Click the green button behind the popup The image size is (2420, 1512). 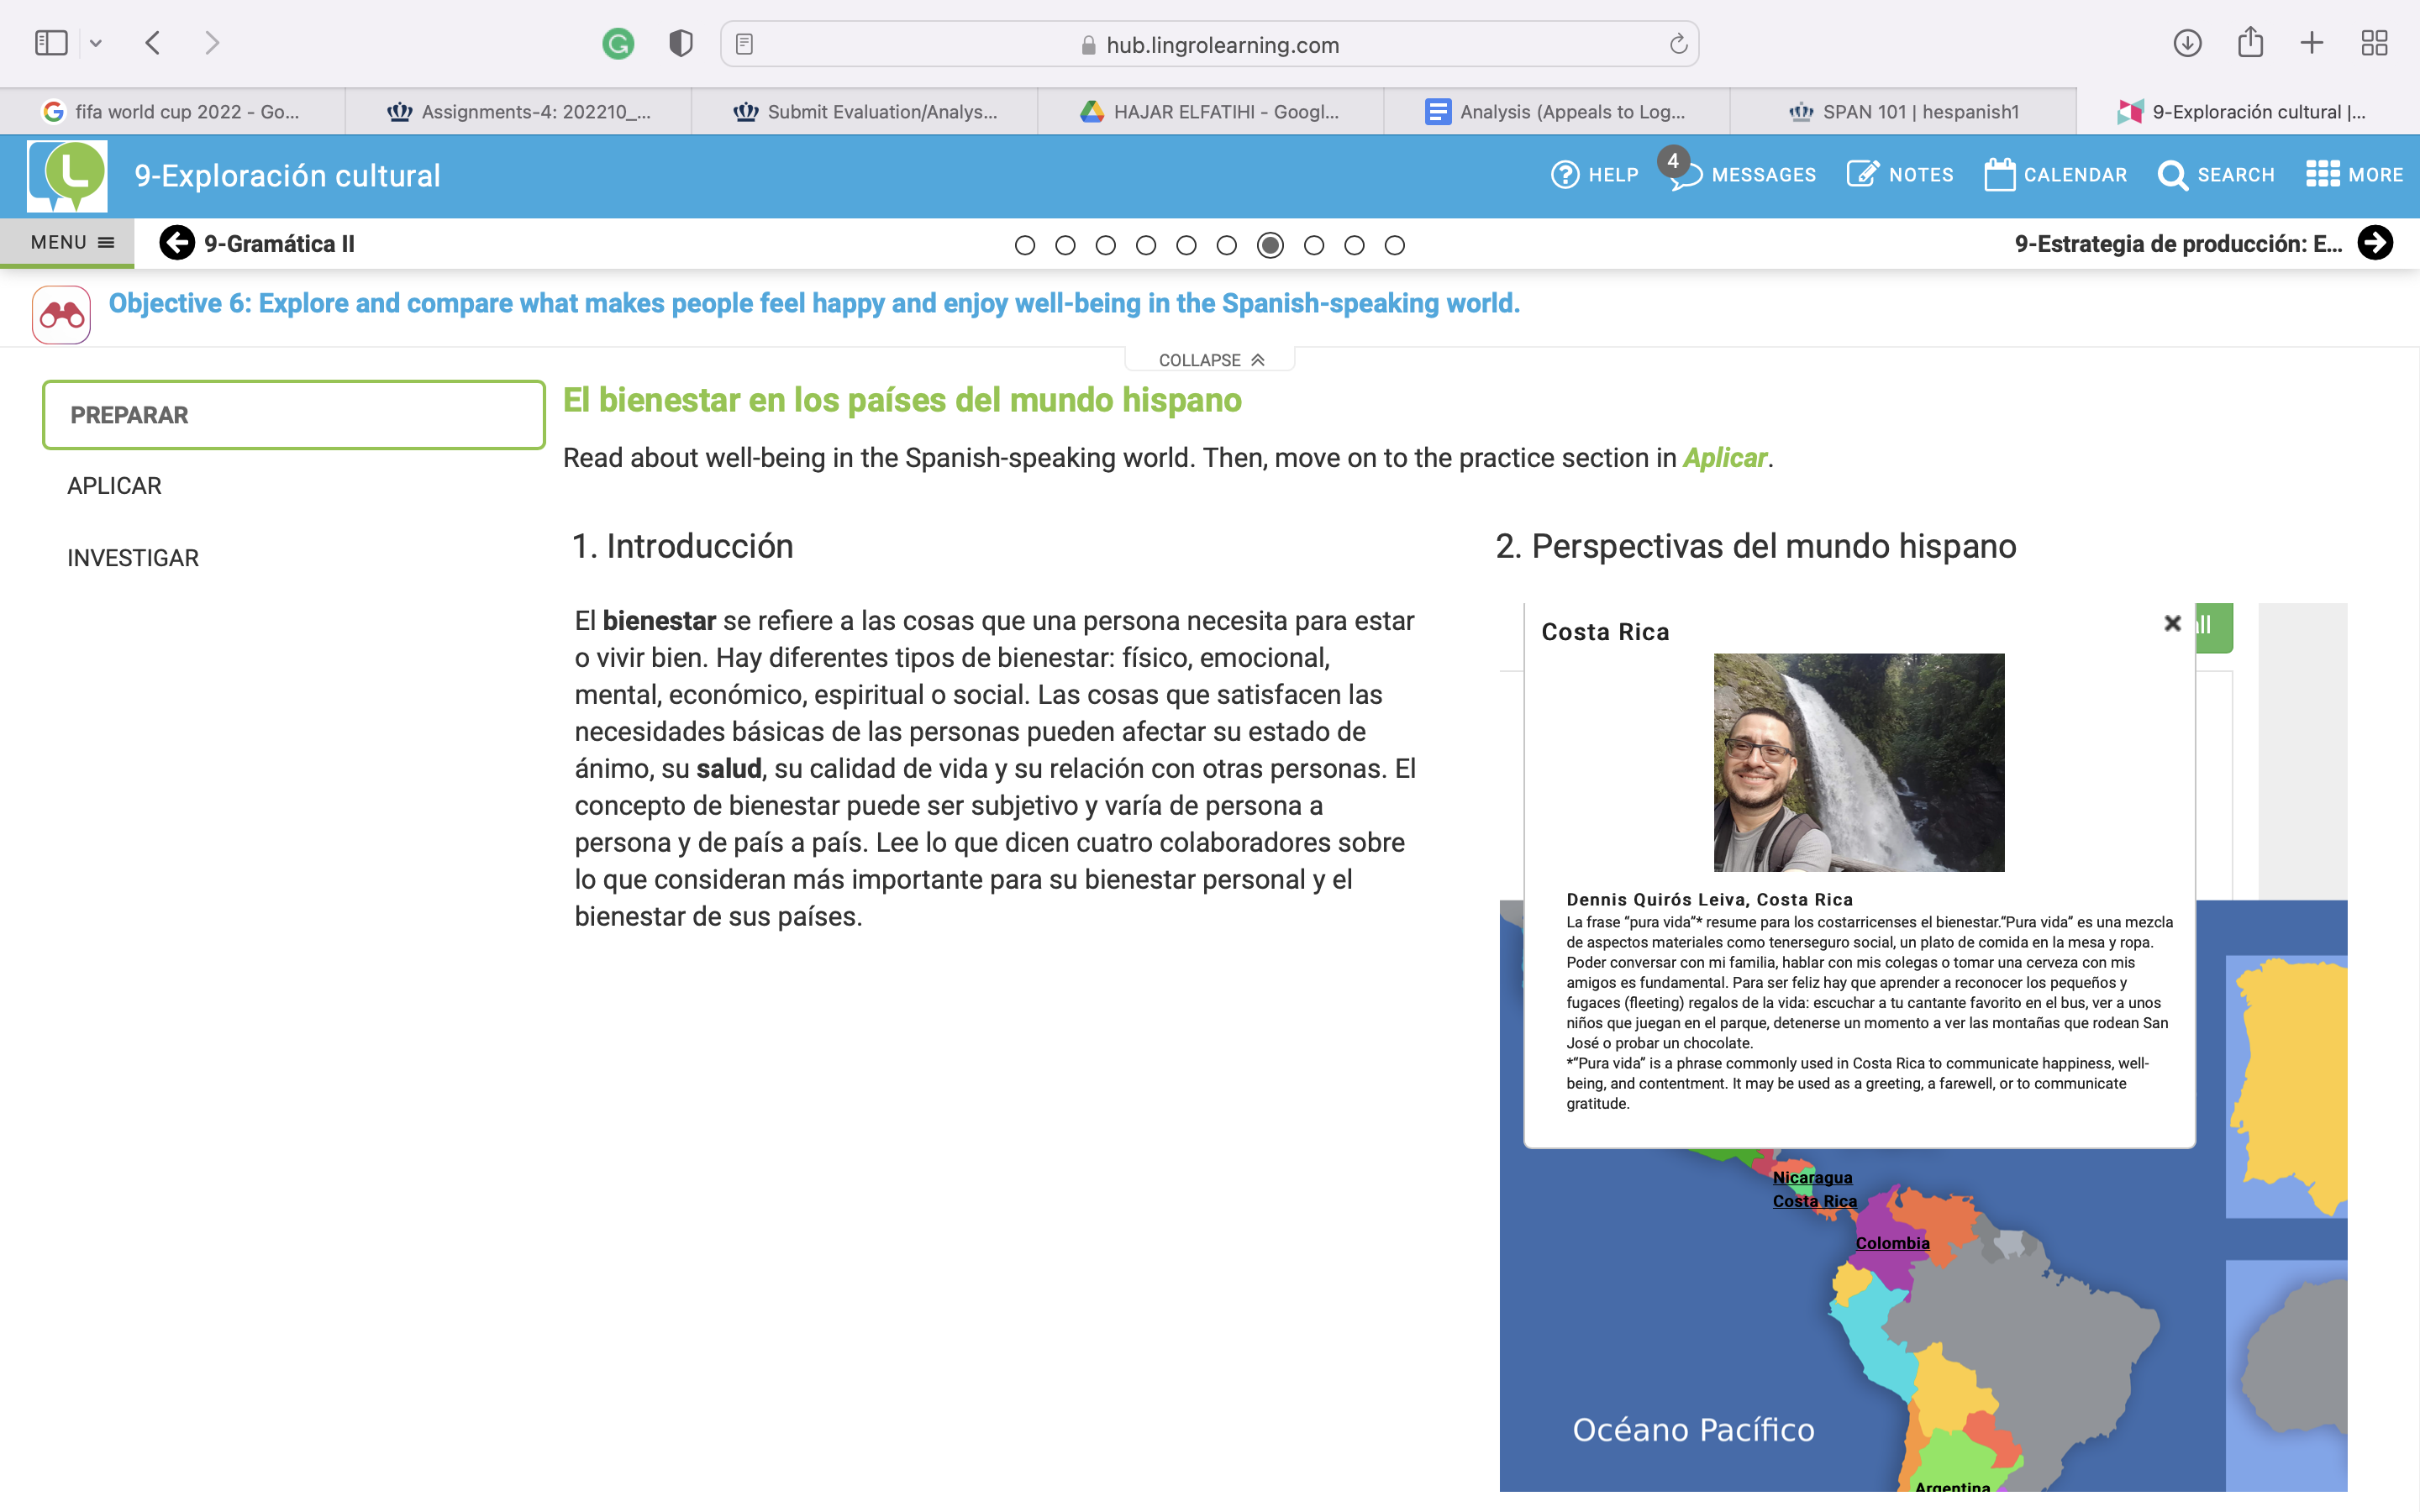tap(2214, 627)
